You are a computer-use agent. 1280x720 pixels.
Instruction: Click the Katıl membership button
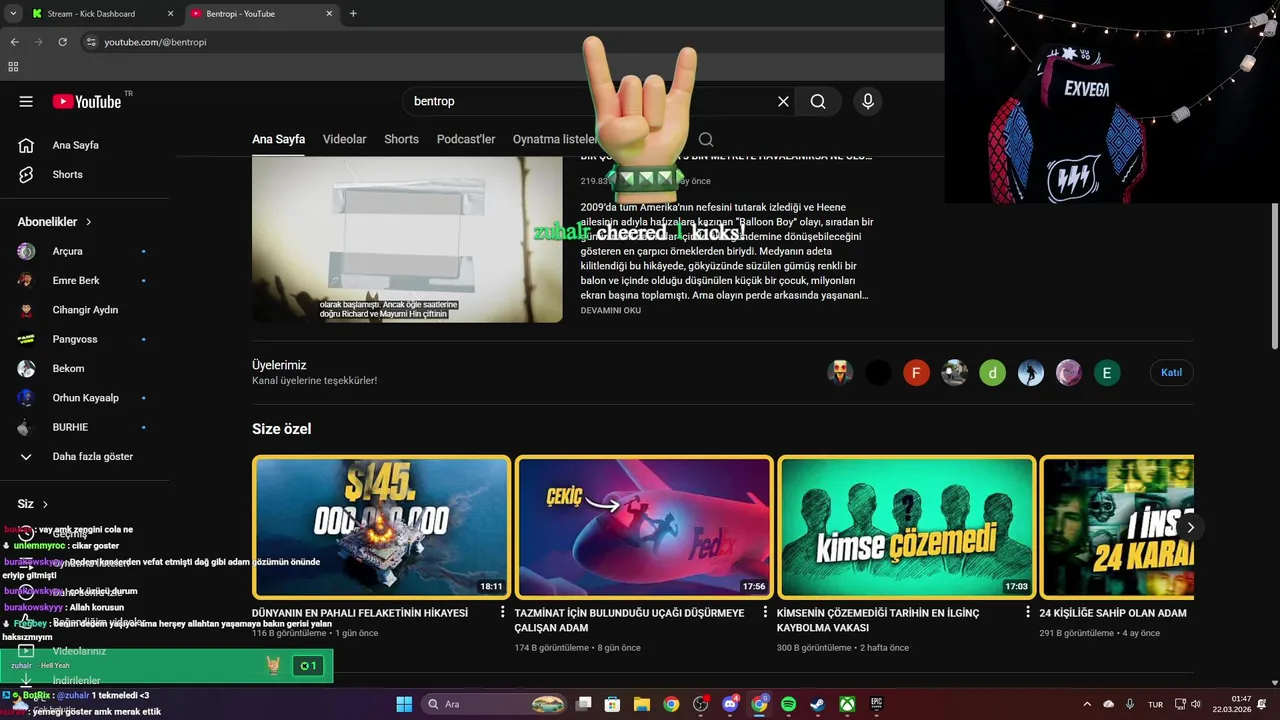point(1171,373)
